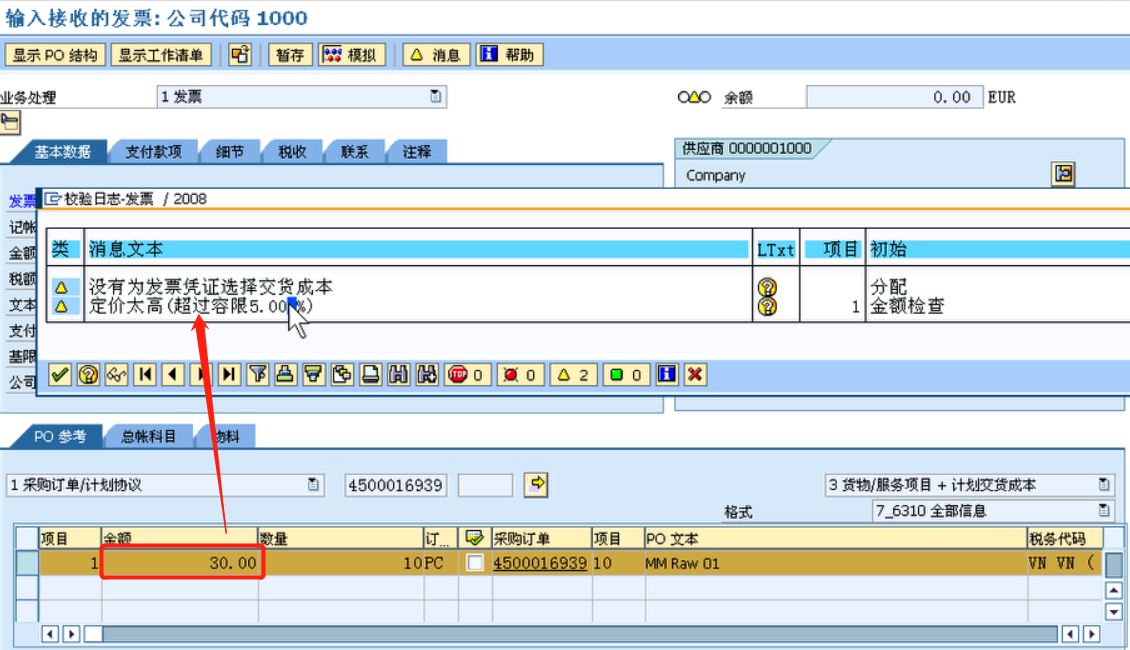Click the yellow adopt arrow beside the PO number field

(x=537, y=484)
